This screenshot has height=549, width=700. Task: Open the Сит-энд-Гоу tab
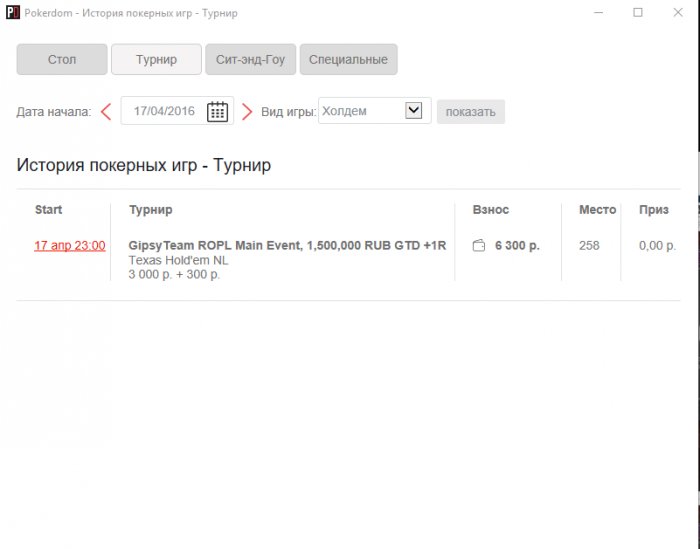pyautogui.click(x=250, y=59)
